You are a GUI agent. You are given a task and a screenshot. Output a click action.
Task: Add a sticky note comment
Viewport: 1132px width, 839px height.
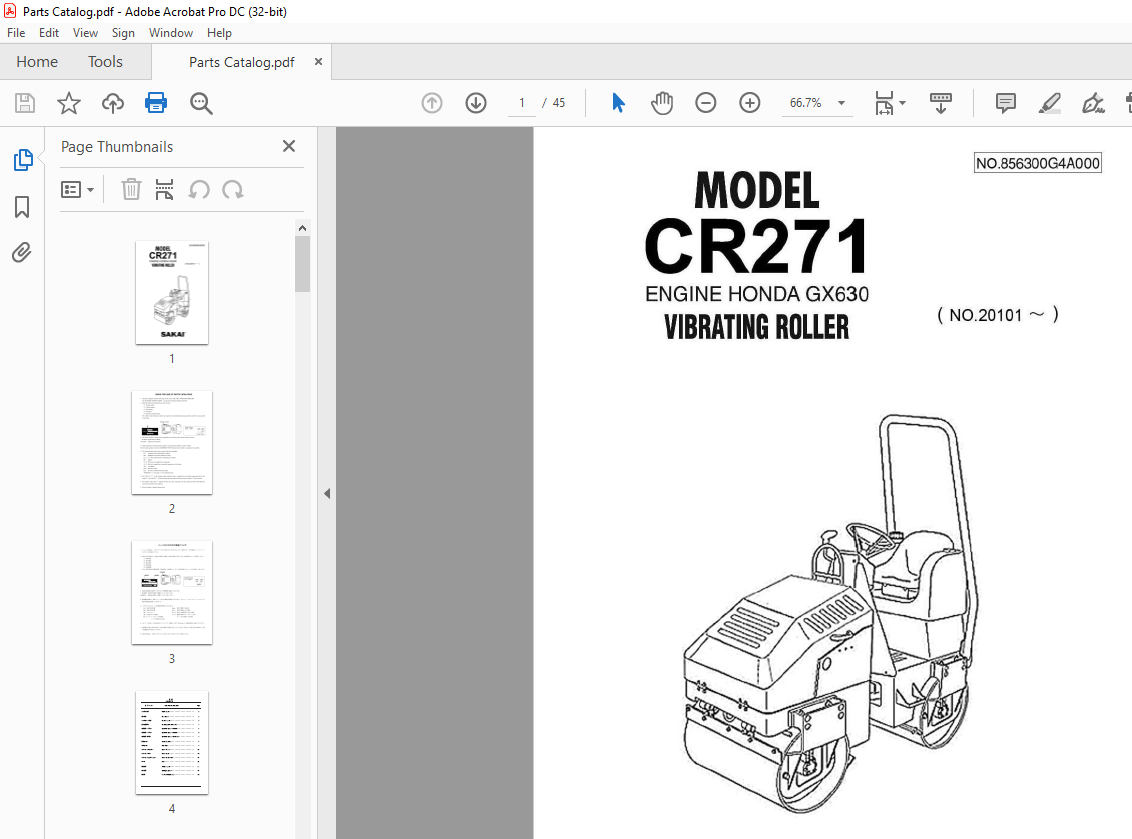(x=1005, y=103)
